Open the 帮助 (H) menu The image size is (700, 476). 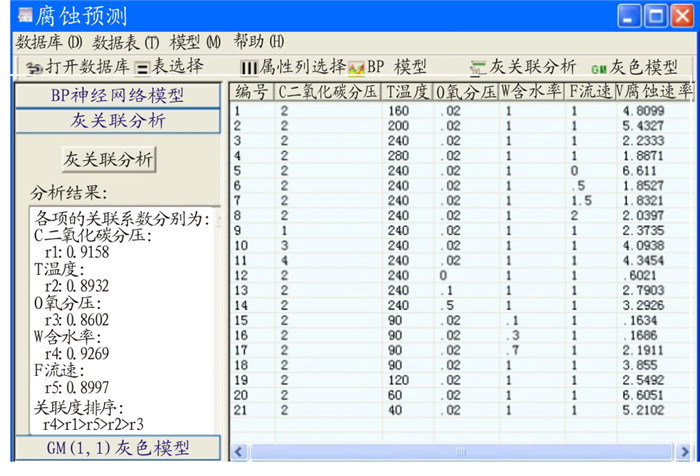[259, 42]
